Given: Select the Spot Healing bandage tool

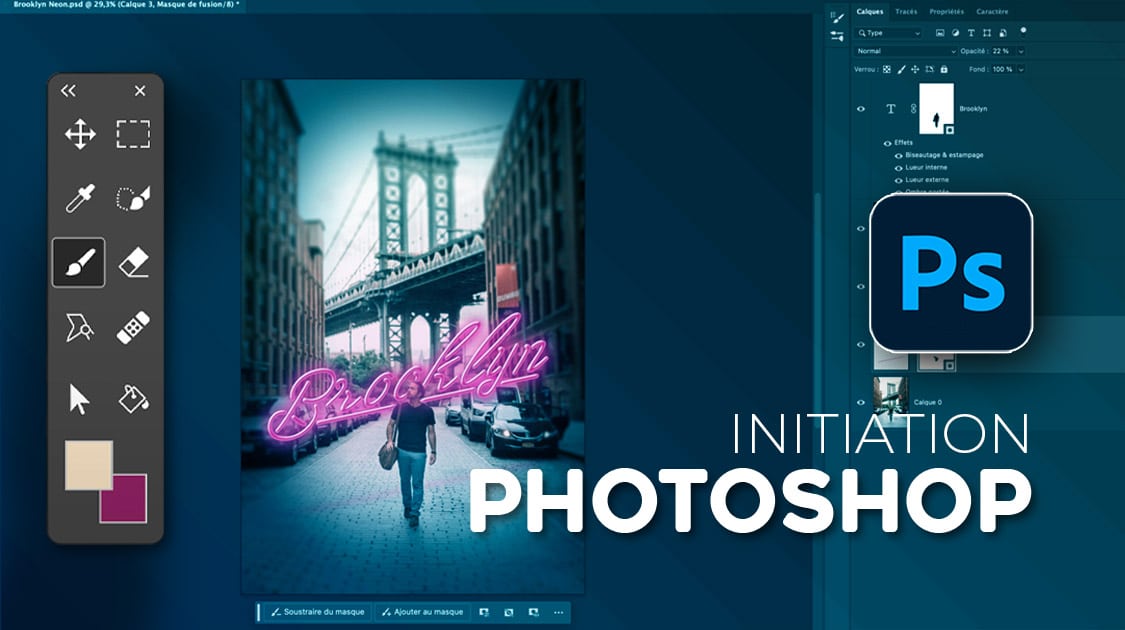Looking at the screenshot, I should pyautogui.click(x=133, y=328).
